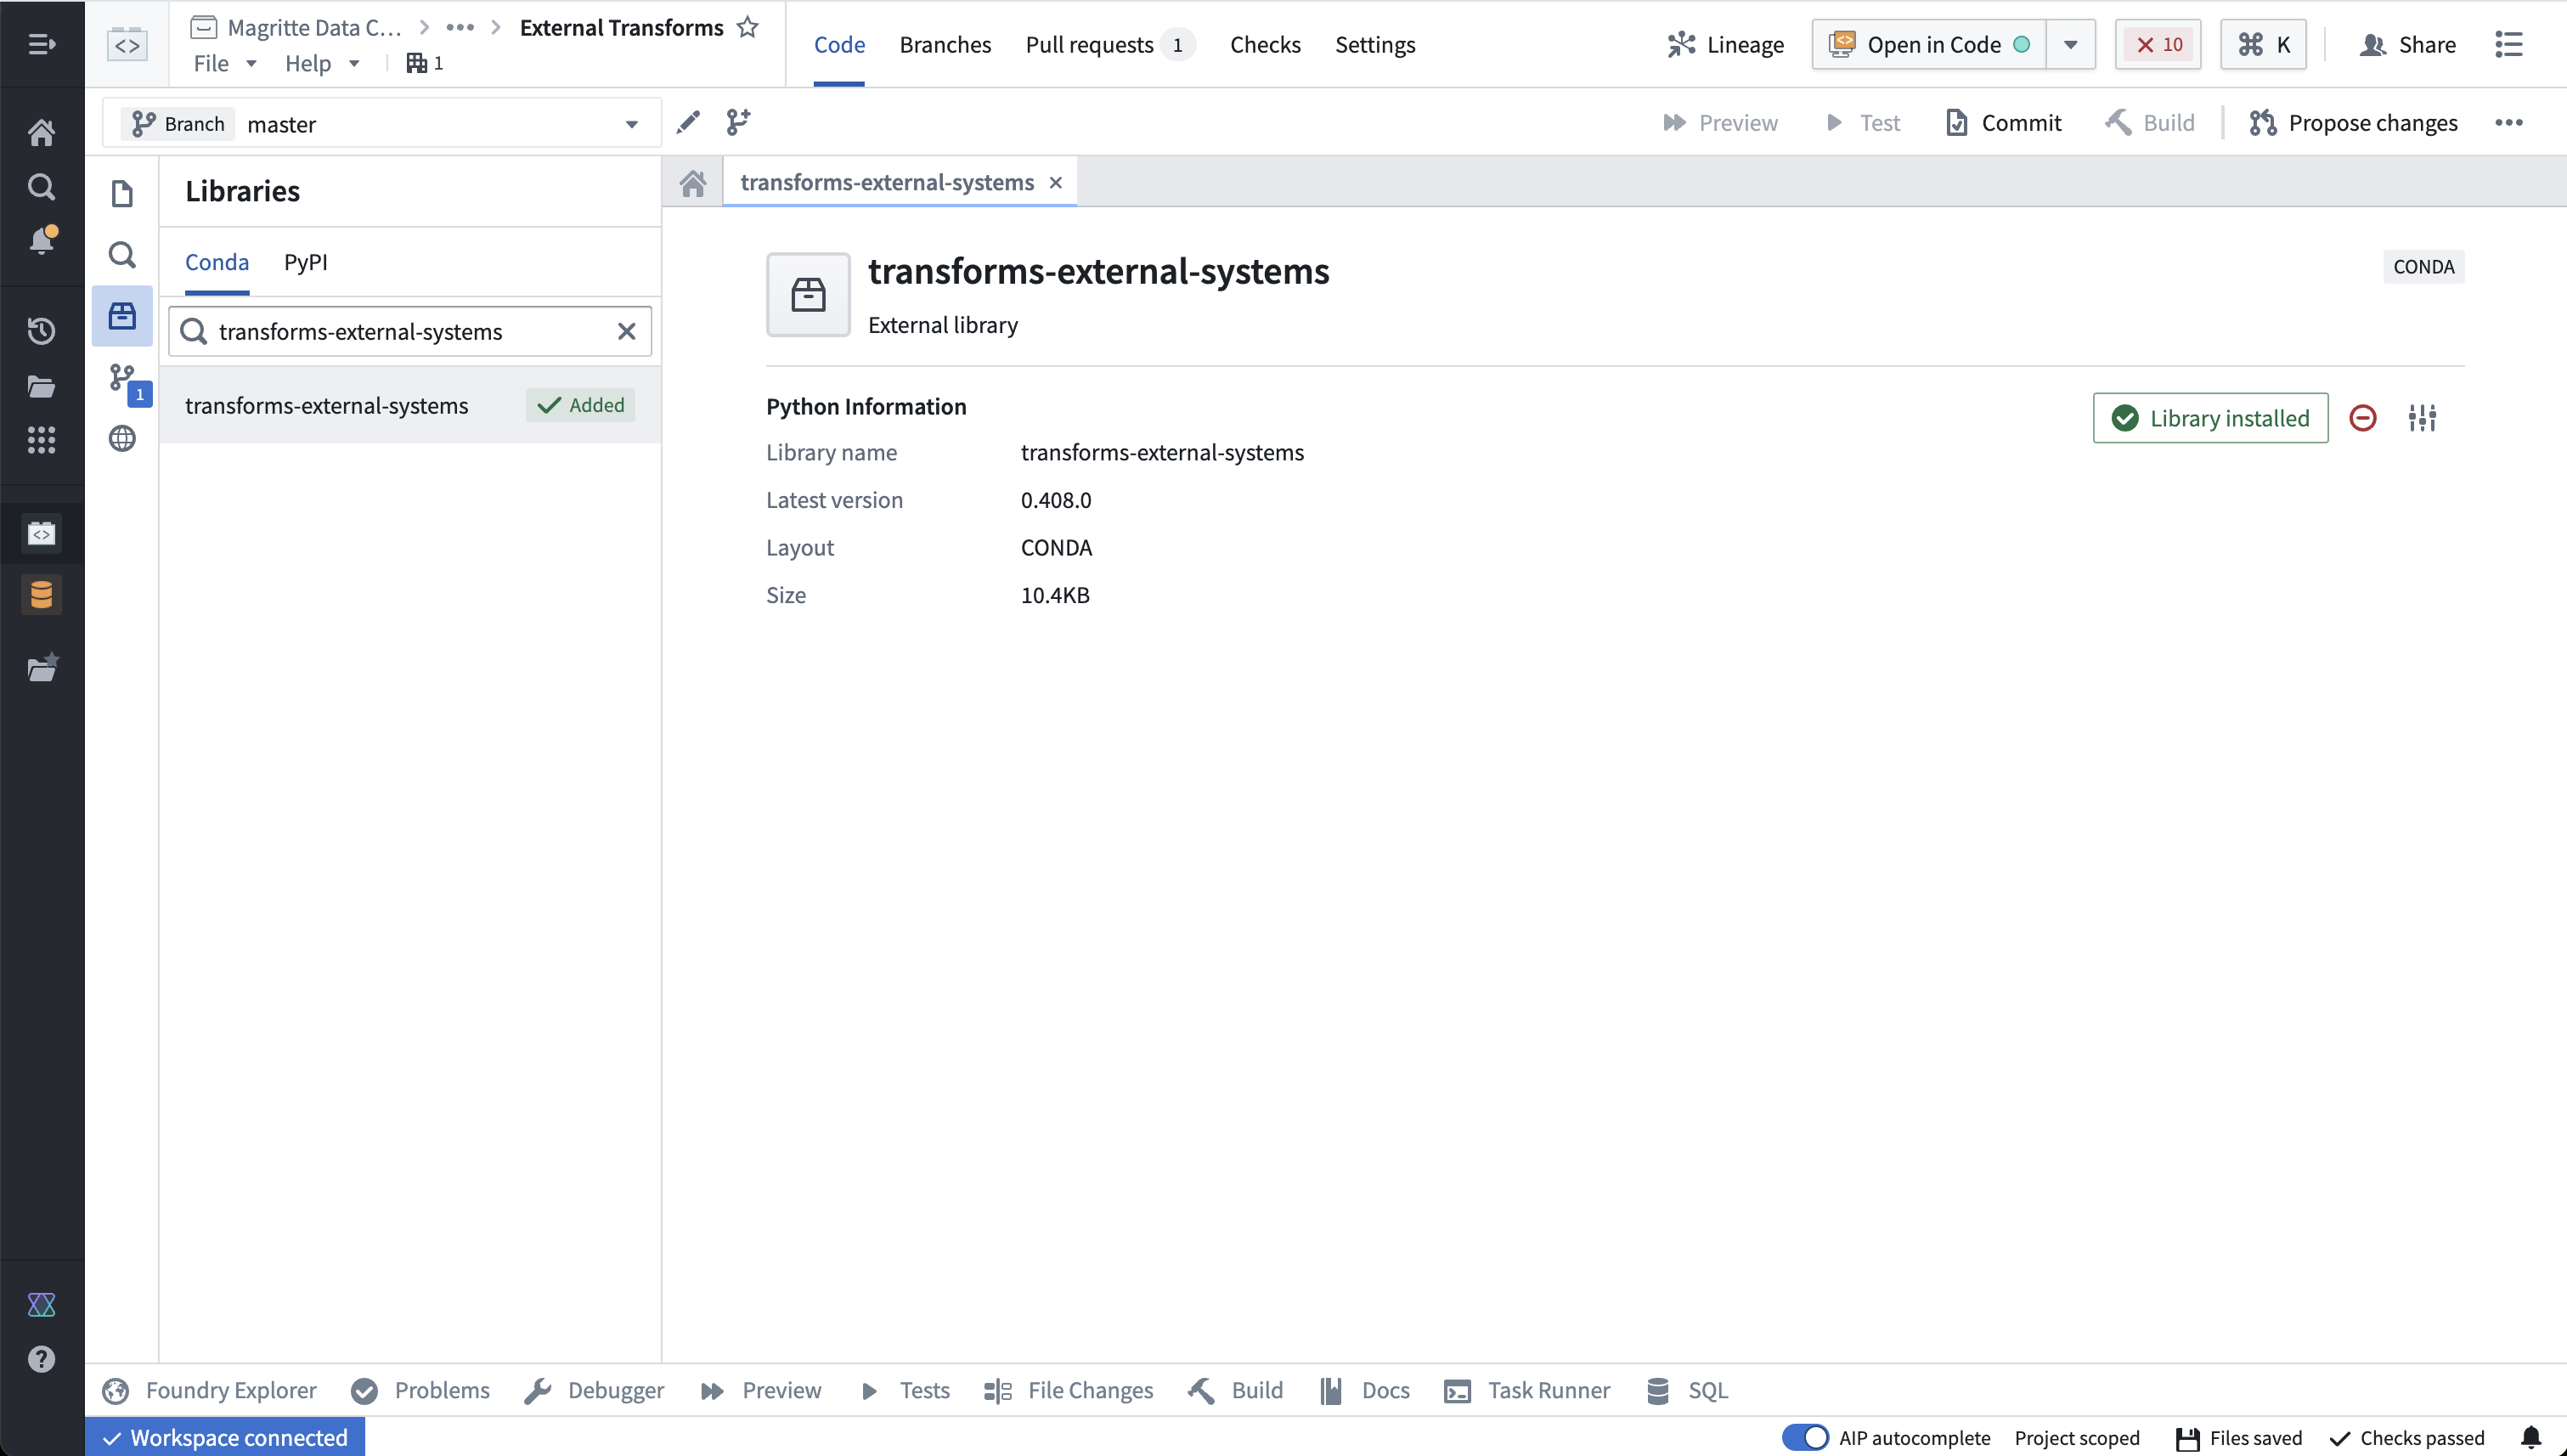Open the Files panel icon
2567x1456 pixels.
point(122,193)
